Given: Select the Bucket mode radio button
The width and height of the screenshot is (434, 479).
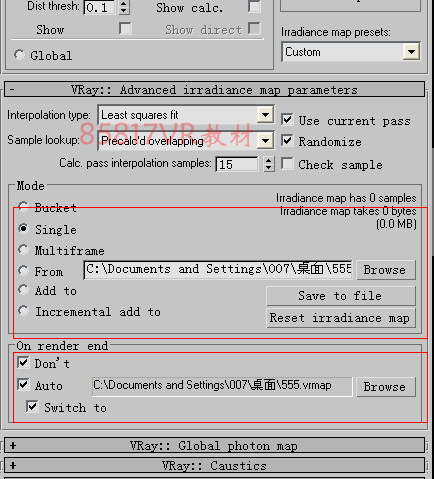Looking at the screenshot, I should 23,207.
